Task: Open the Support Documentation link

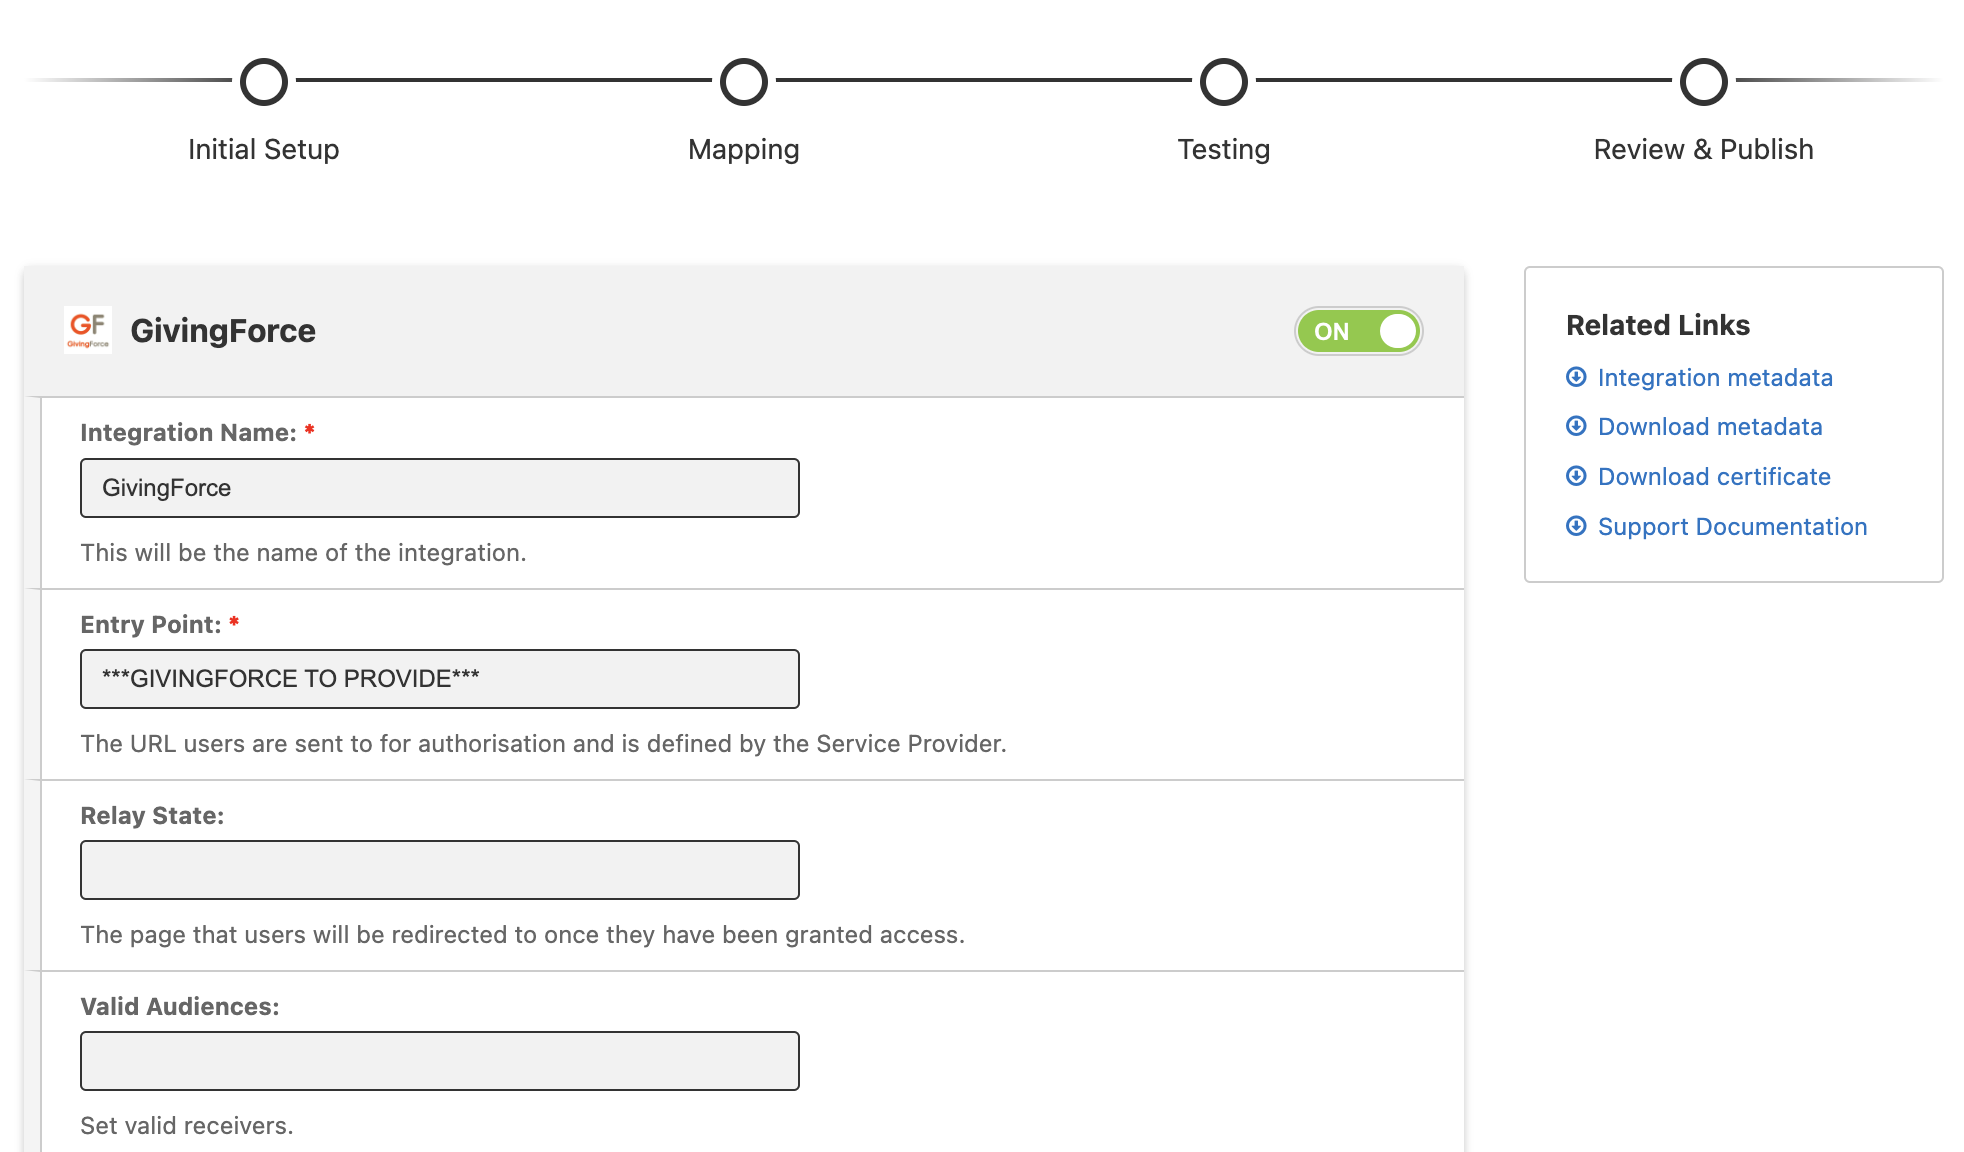Action: (1732, 527)
